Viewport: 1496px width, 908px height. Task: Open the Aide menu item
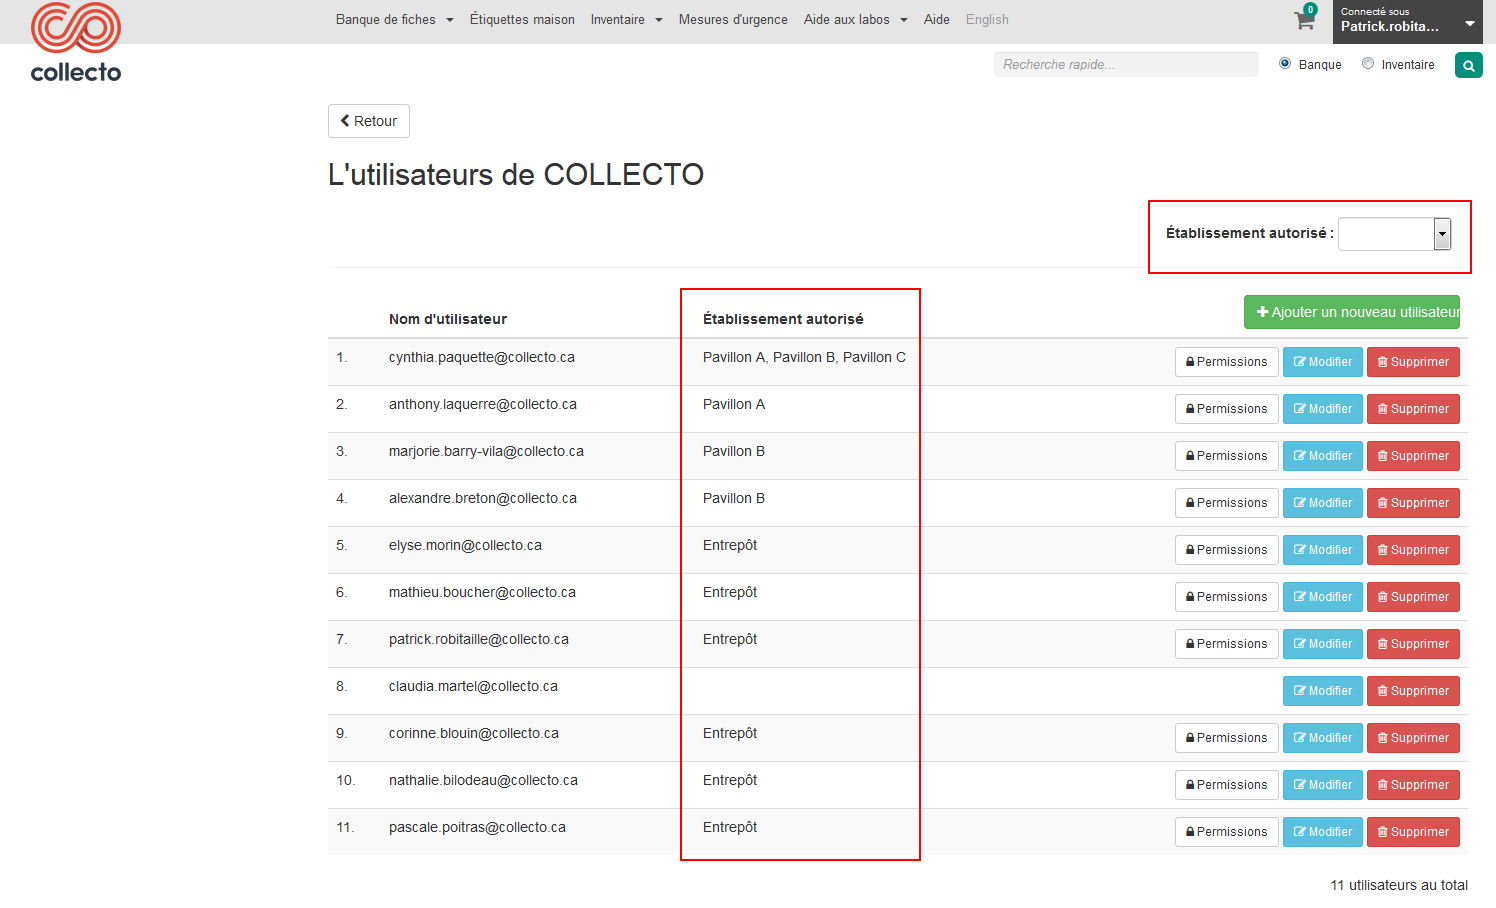click(937, 20)
